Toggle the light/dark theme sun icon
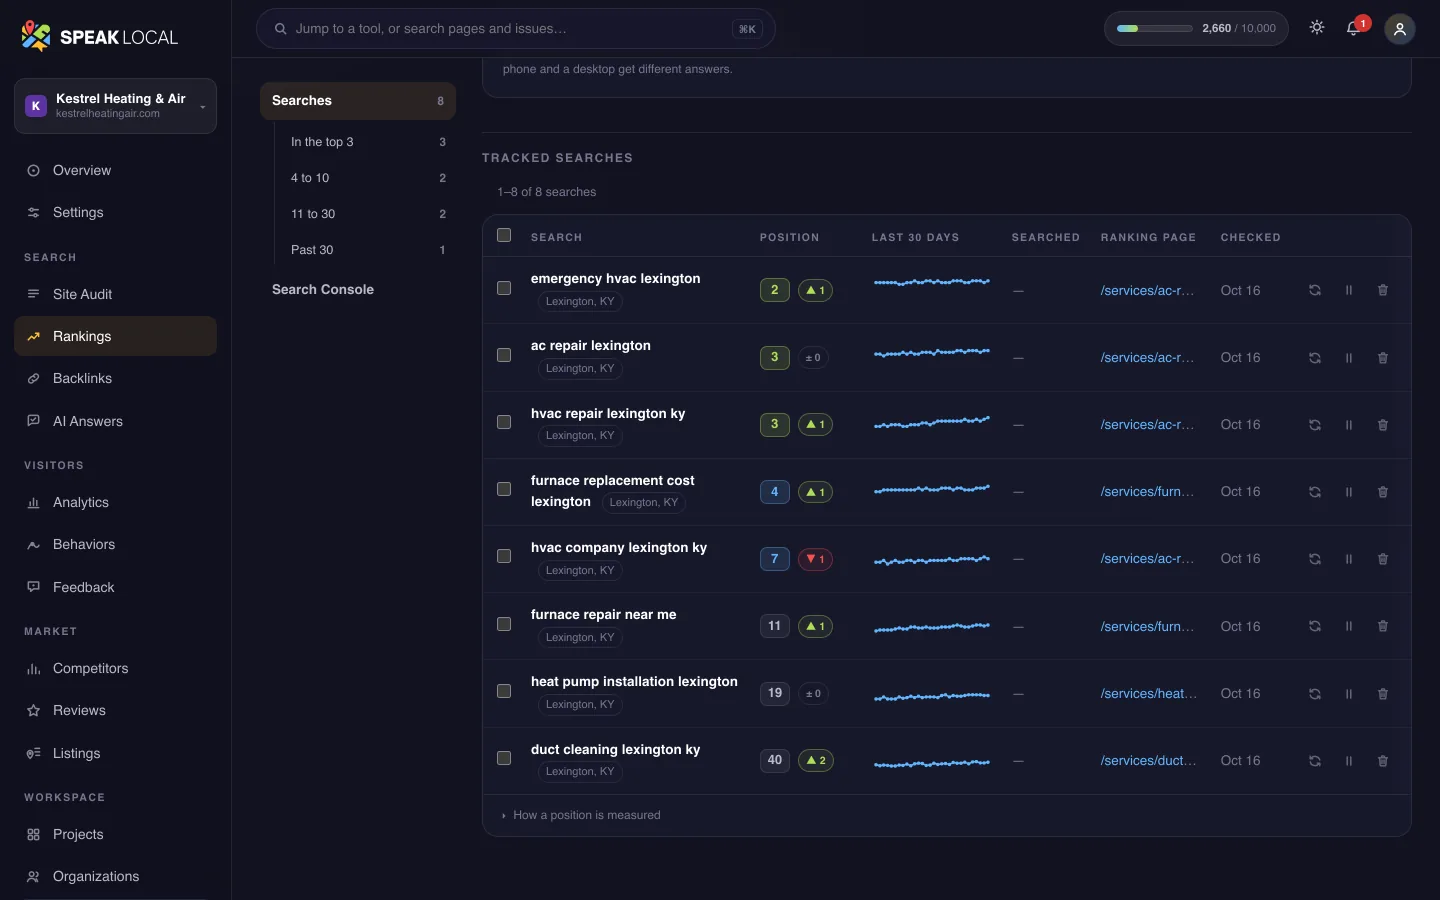The width and height of the screenshot is (1440, 900). pos(1317,28)
